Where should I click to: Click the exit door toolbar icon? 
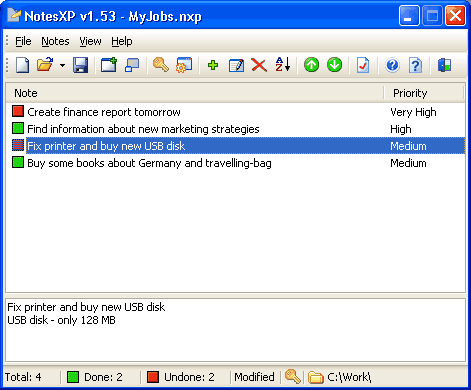pos(444,65)
